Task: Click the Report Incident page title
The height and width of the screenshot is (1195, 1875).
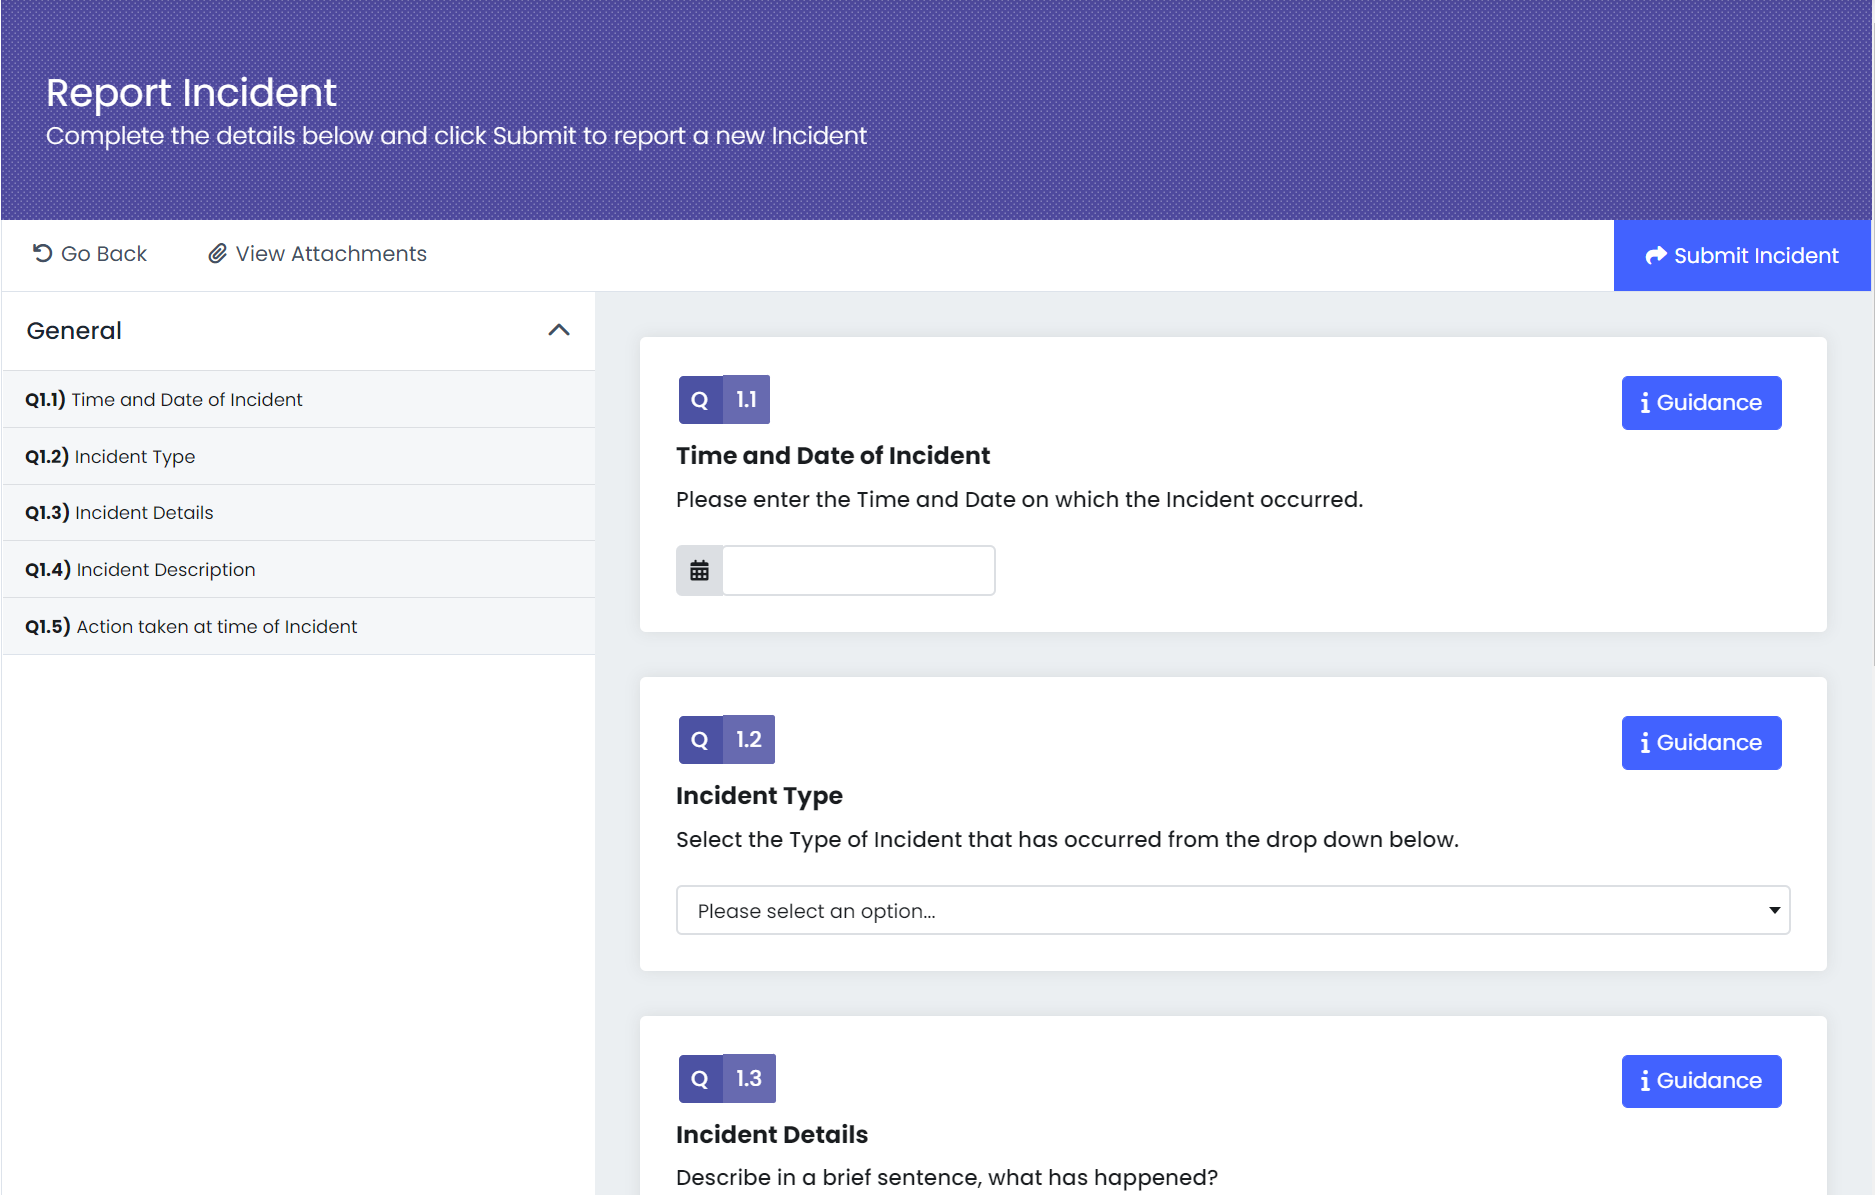Action: click(x=191, y=93)
